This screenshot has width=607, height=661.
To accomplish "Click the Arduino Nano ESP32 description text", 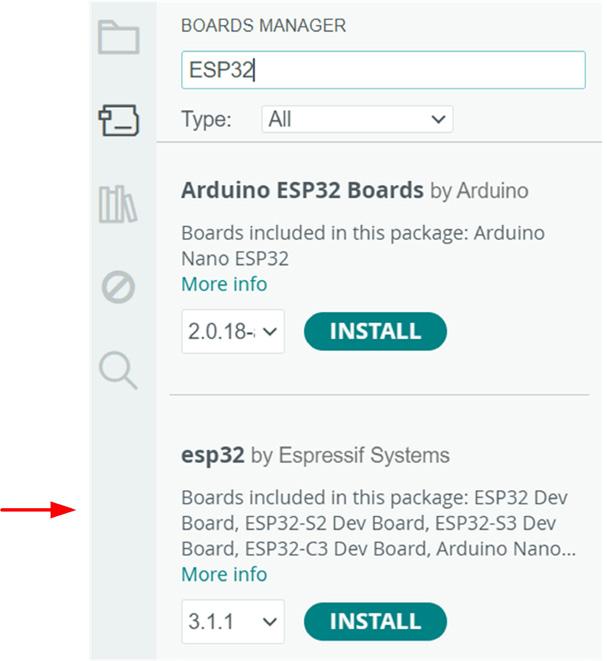I will [x=363, y=245].
